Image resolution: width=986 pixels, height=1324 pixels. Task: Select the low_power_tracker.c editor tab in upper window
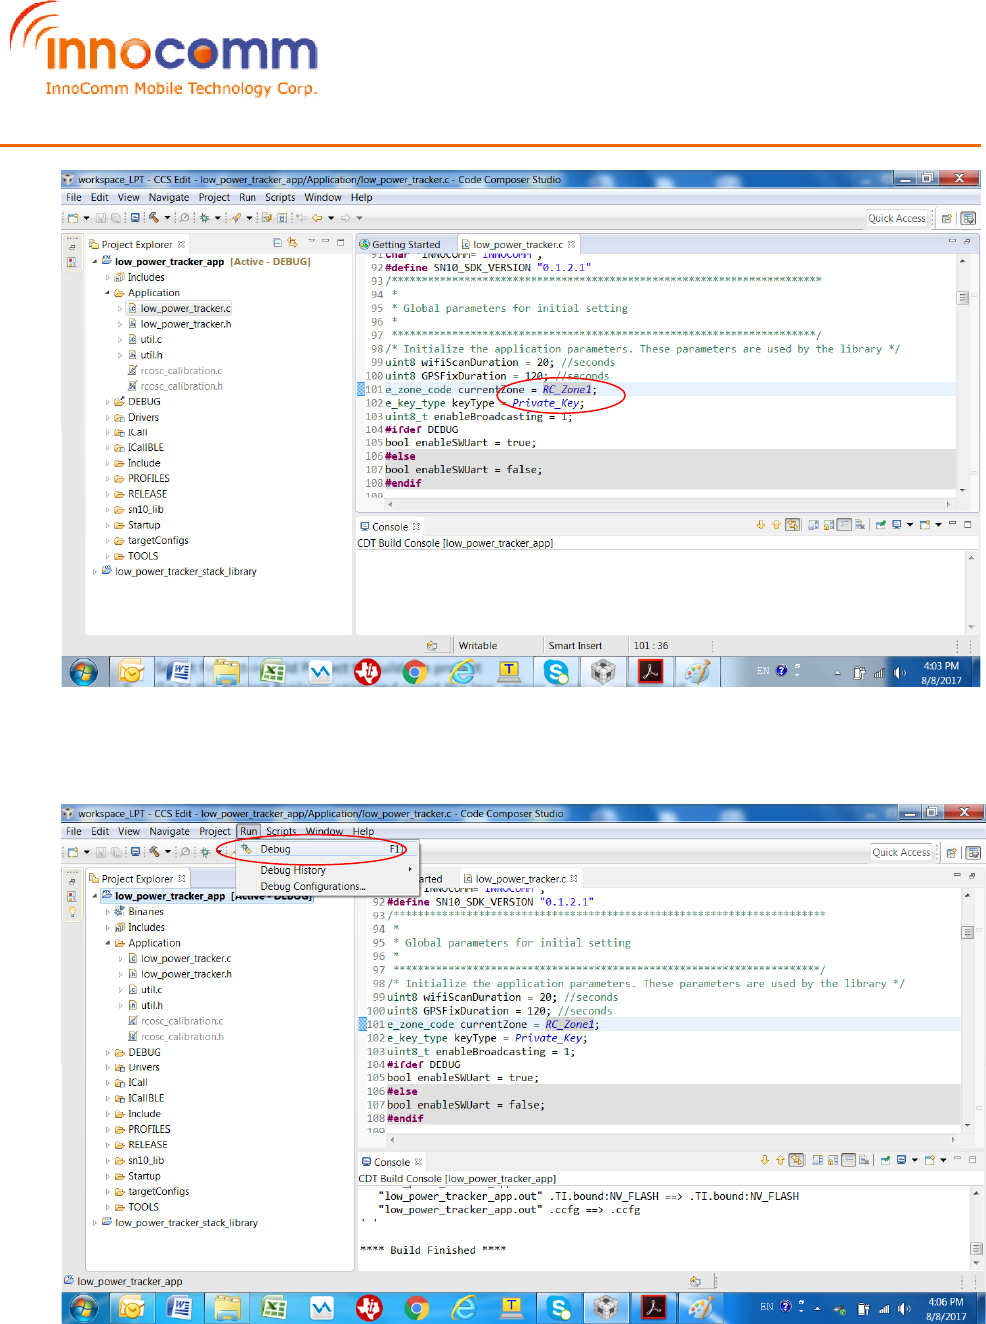(517, 244)
